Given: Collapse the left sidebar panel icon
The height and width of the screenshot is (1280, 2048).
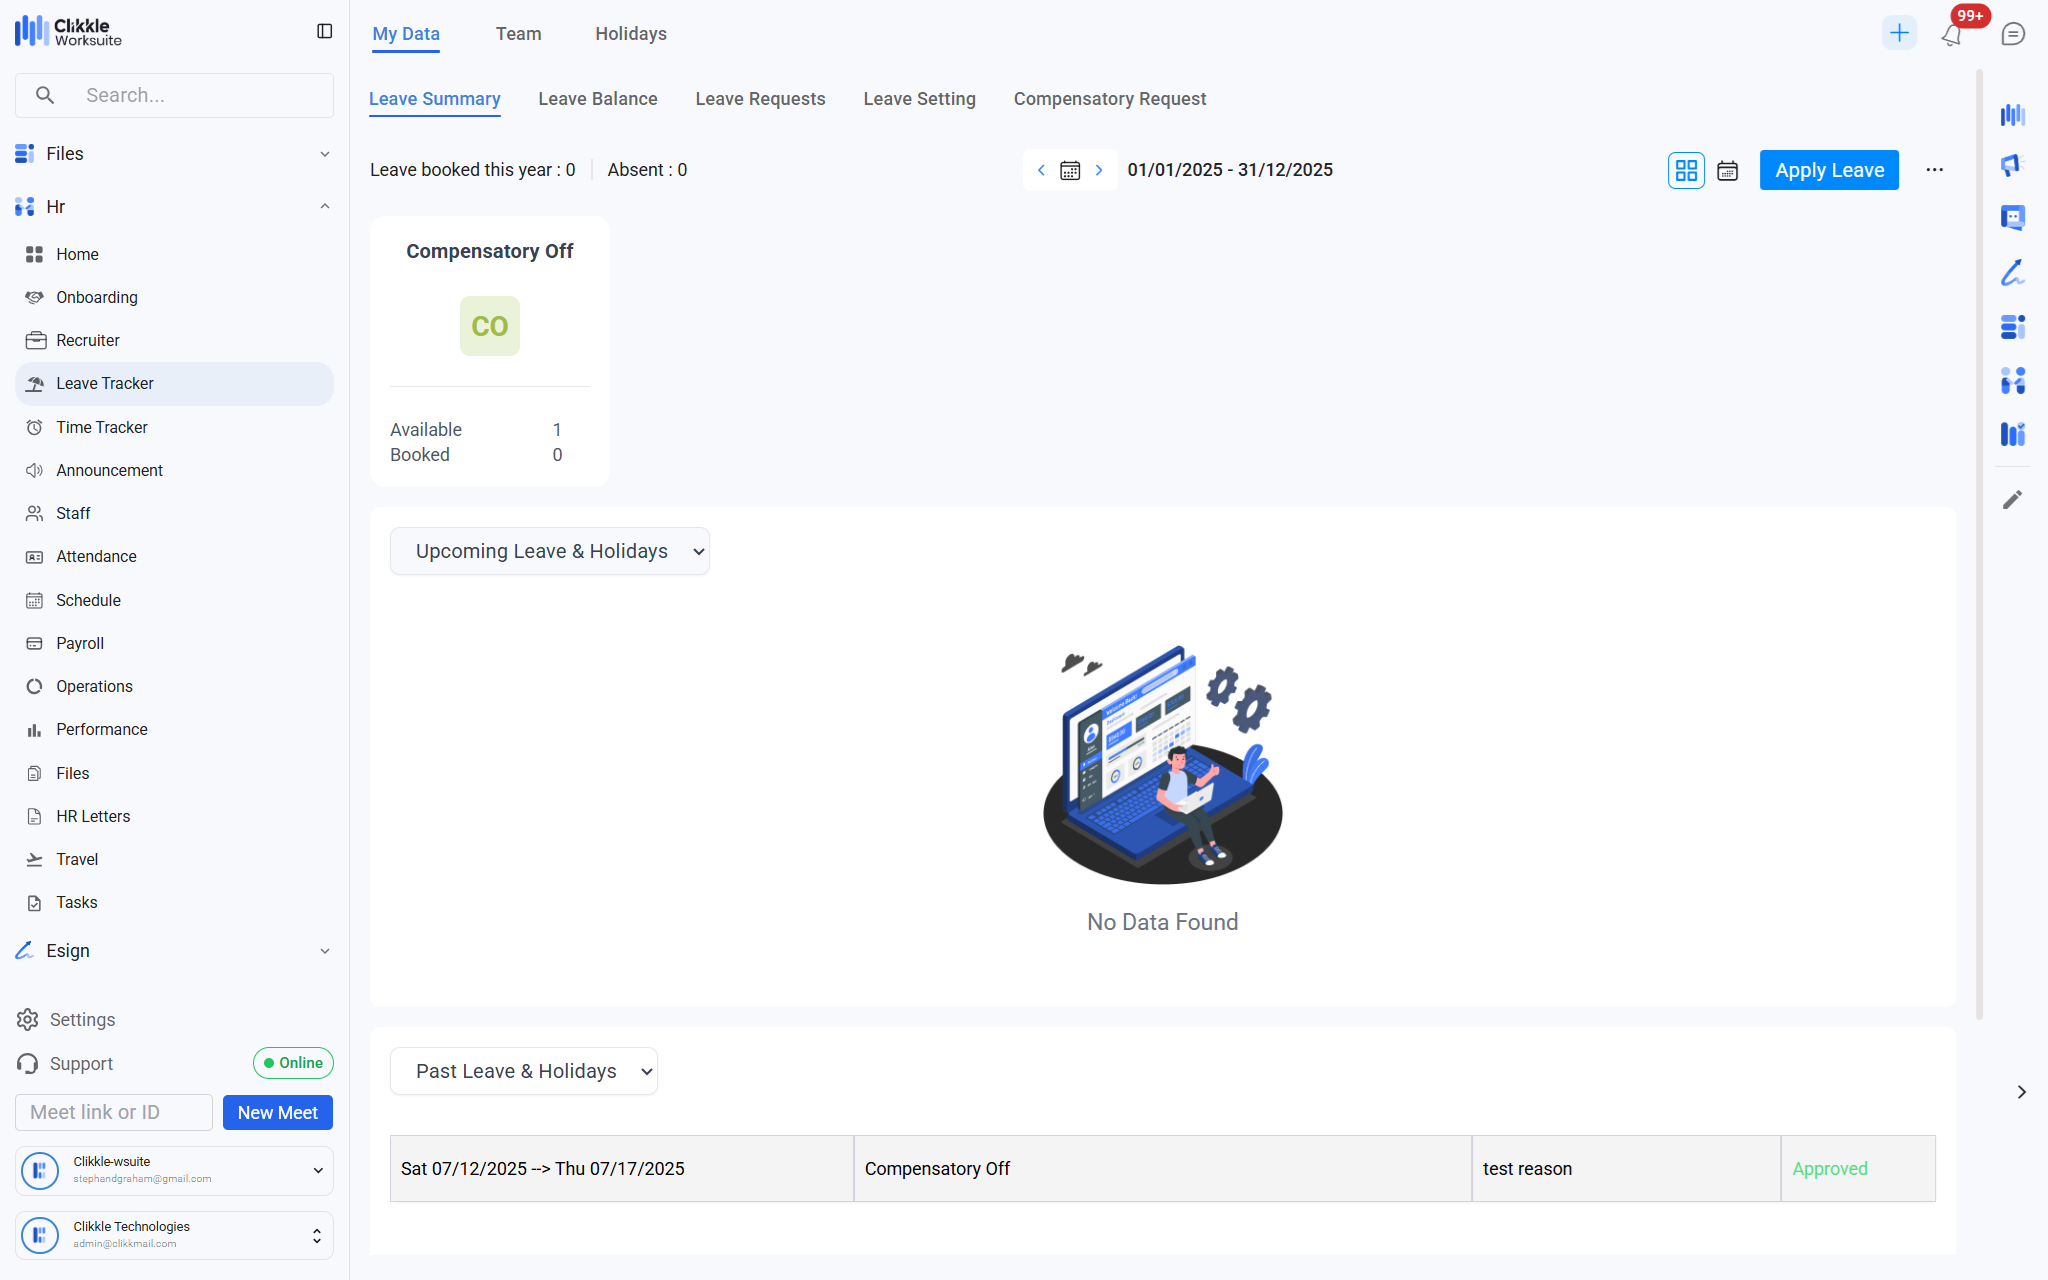Looking at the screenshot, I should tap(324, 32).
